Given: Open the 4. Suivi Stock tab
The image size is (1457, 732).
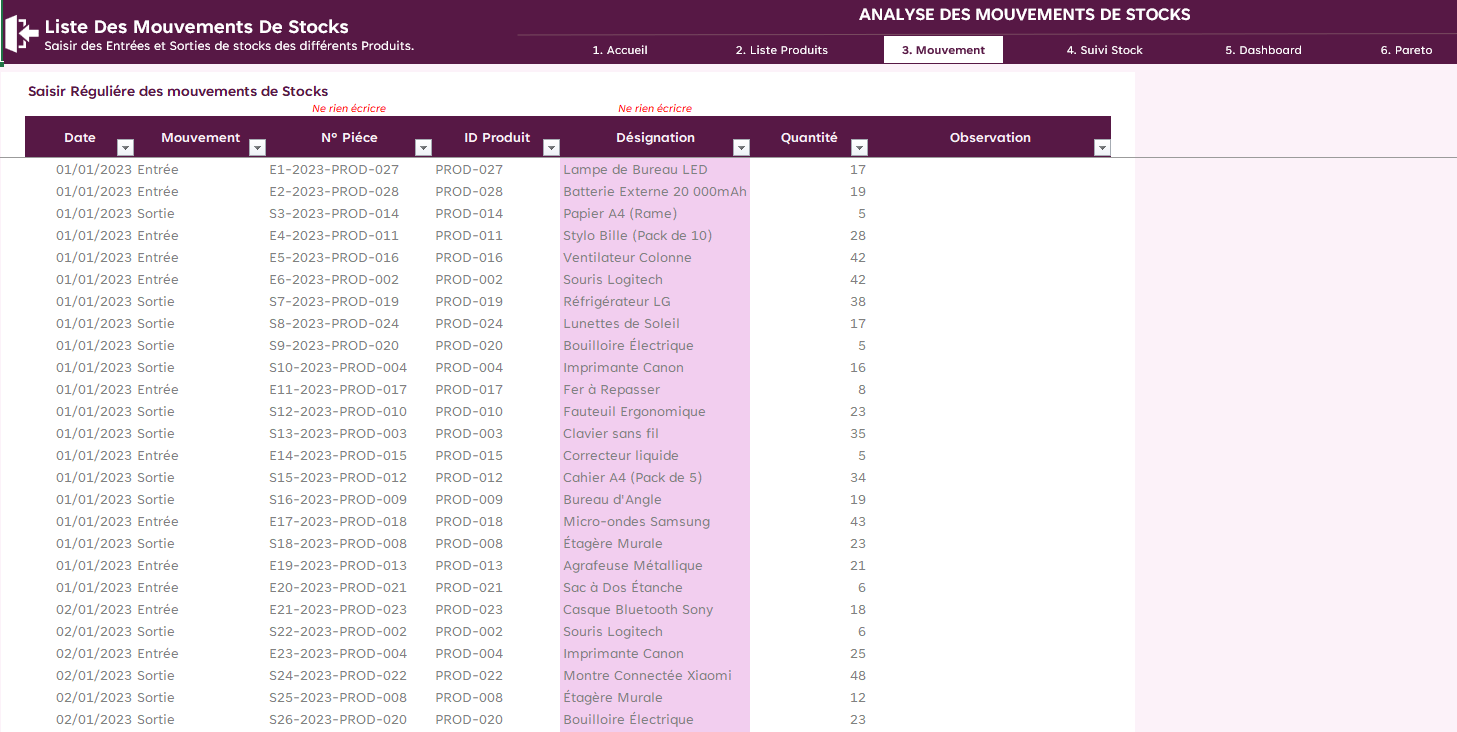Looking at the screenshot, I should [x=1104, y=50].
